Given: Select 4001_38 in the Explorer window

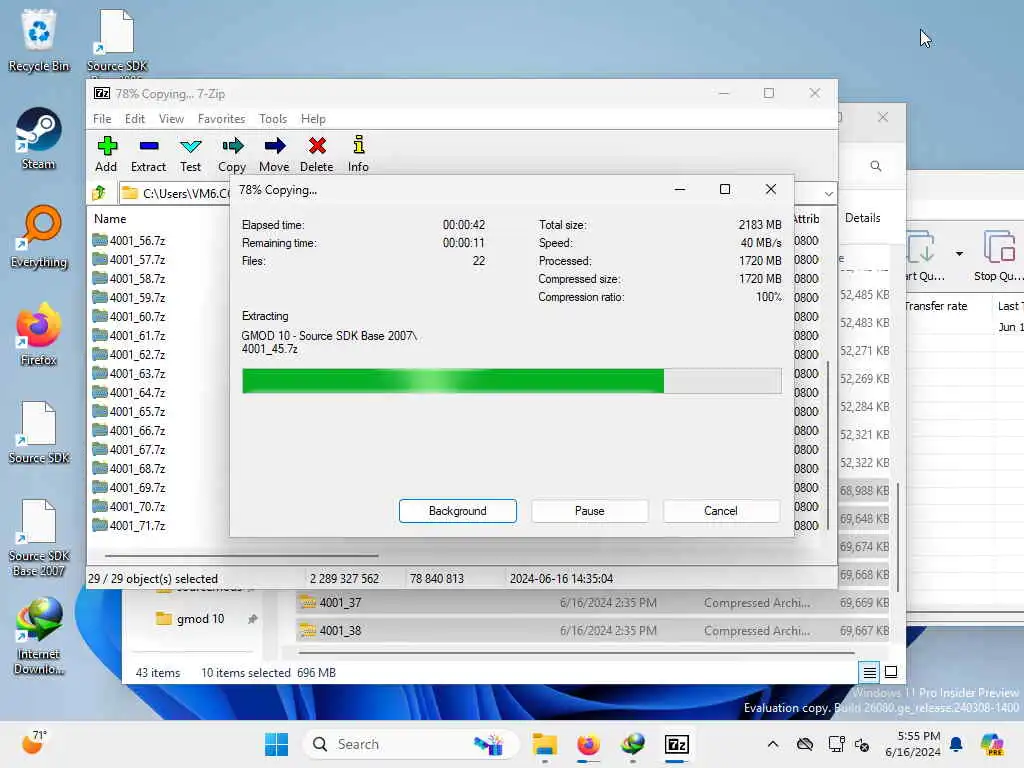Looking at the screenshot, I should pos(593,630).
